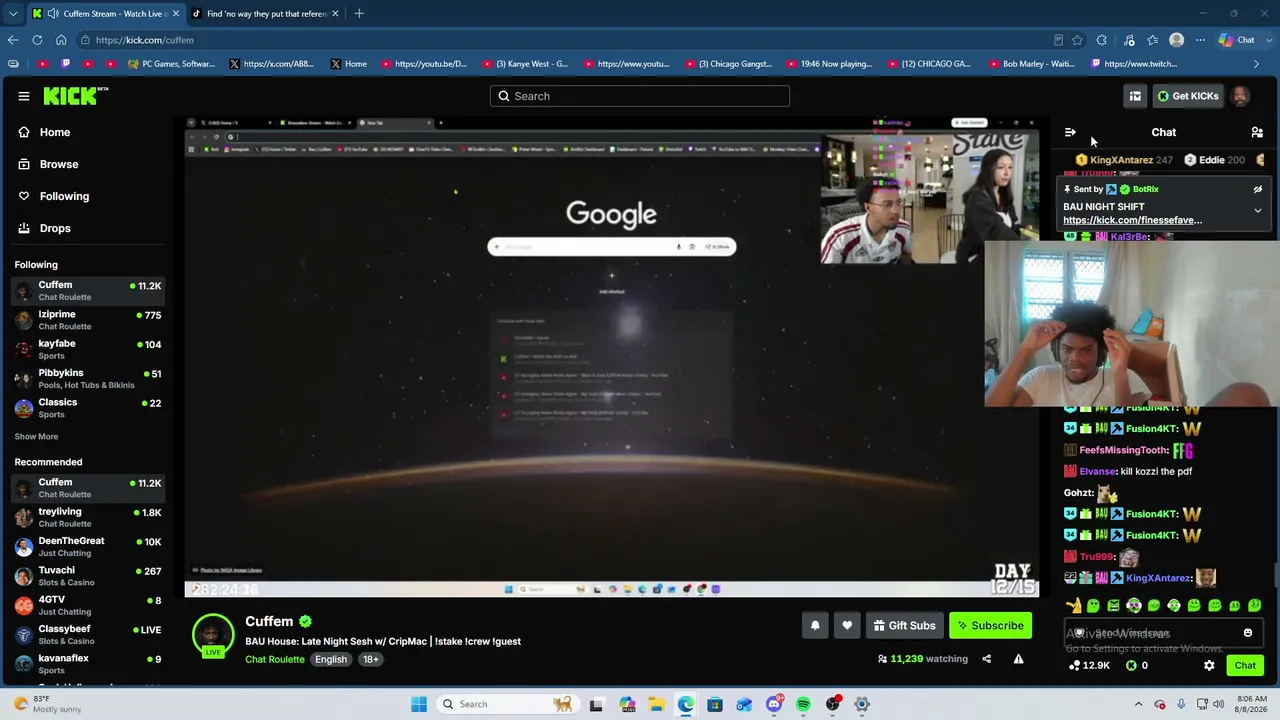Go to browser home page
The image size is (1280, 720).
pos(61,40)
